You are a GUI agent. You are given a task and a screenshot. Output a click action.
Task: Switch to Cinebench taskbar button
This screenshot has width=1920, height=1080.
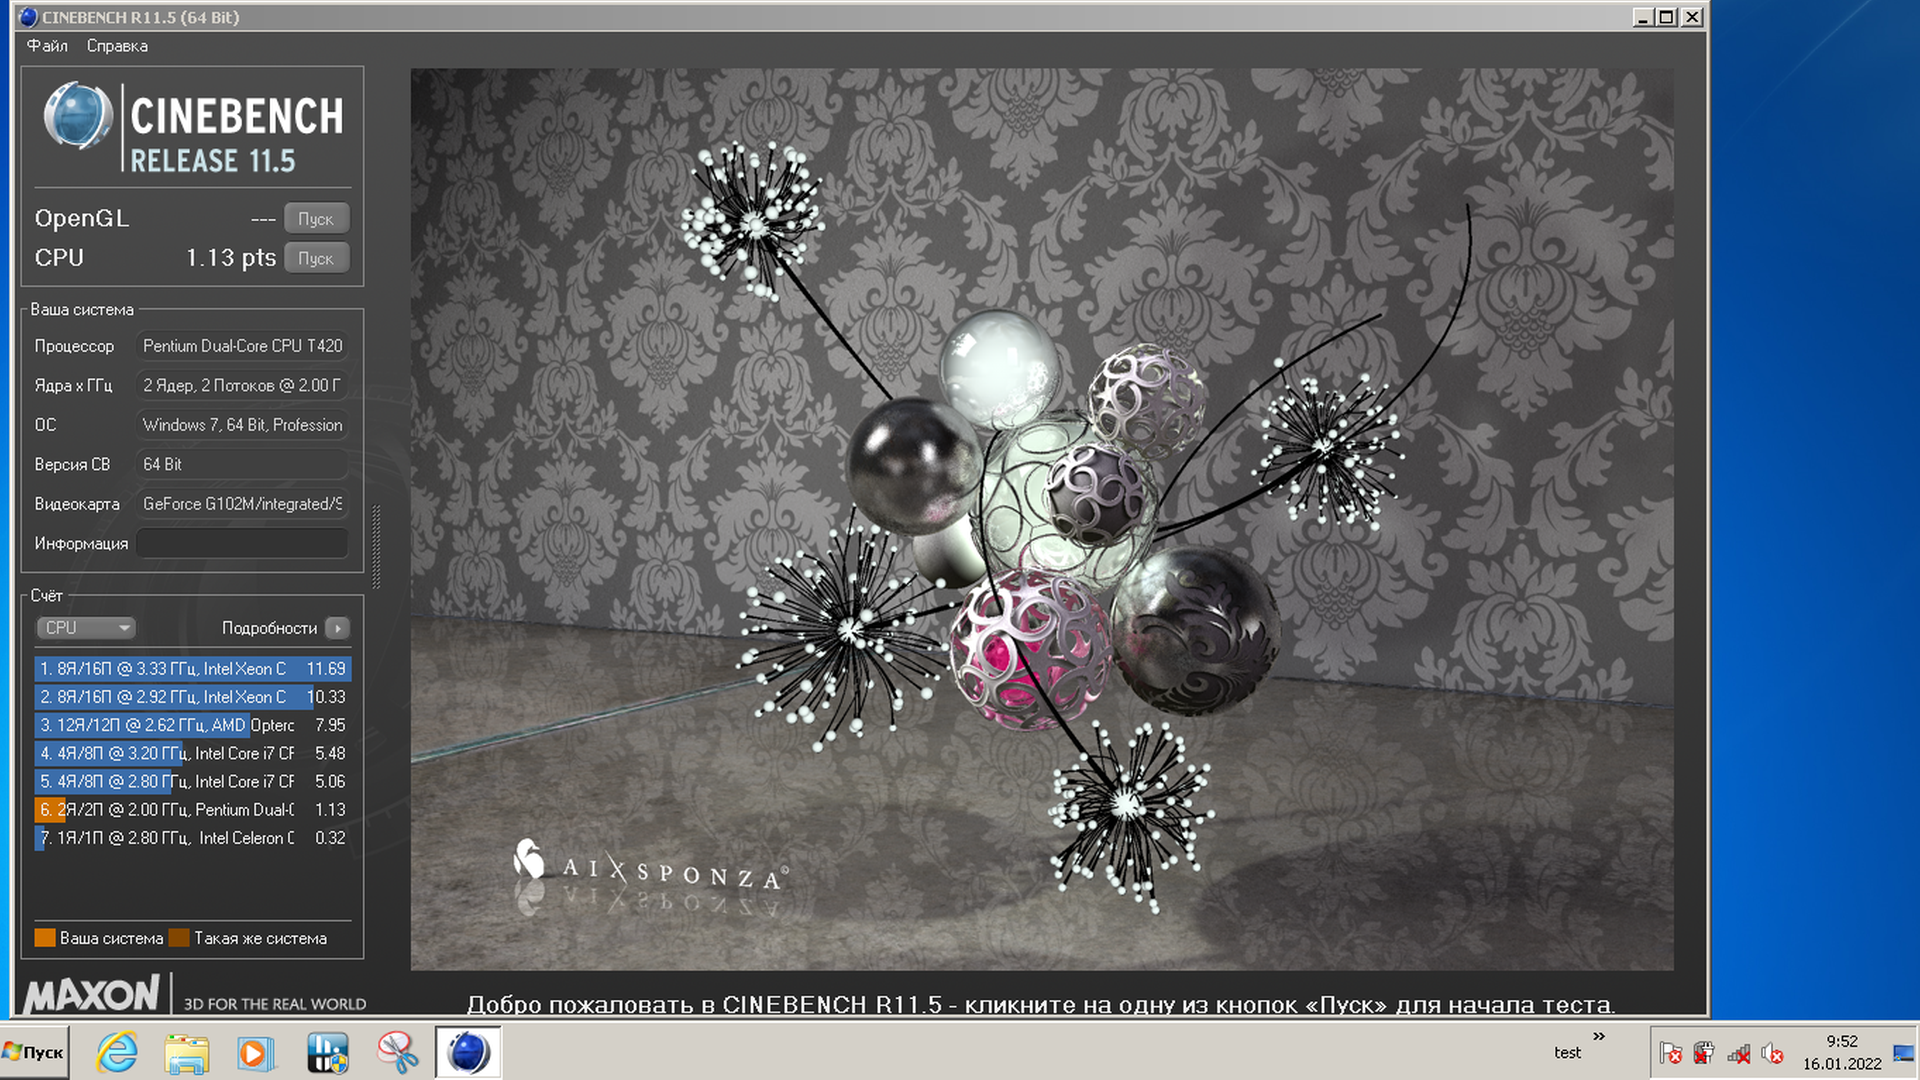pyautogui.click(x=468, y=1053)
